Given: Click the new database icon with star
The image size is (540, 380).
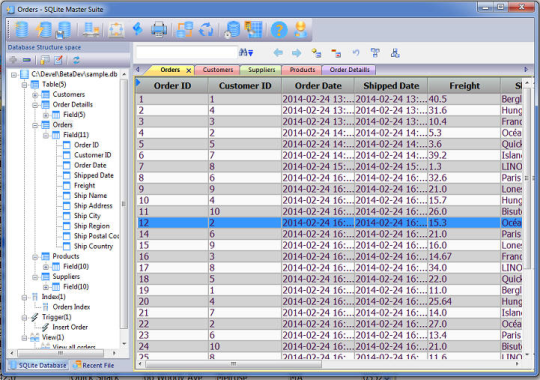Looking at the screenshot, I should (21, 29).
